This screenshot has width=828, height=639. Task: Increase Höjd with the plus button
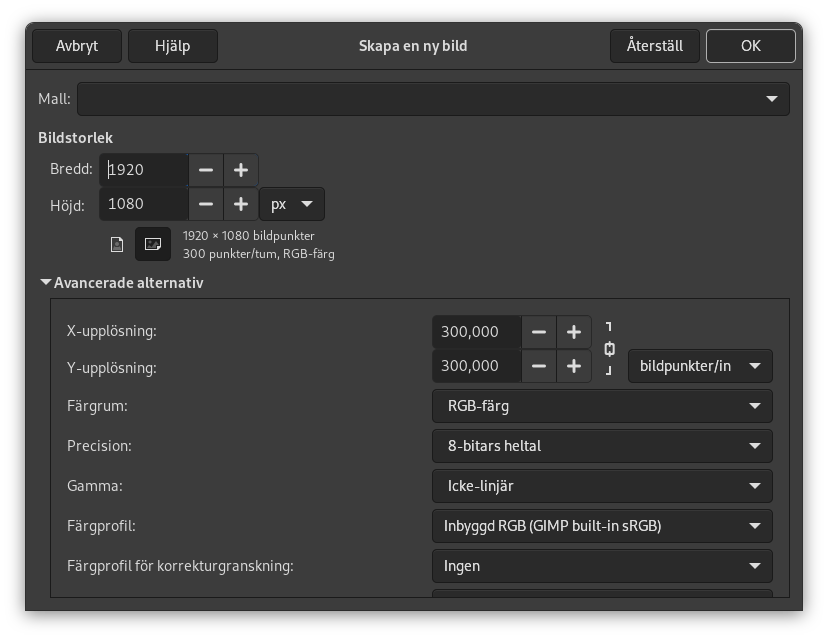click(x=240, y=203)
